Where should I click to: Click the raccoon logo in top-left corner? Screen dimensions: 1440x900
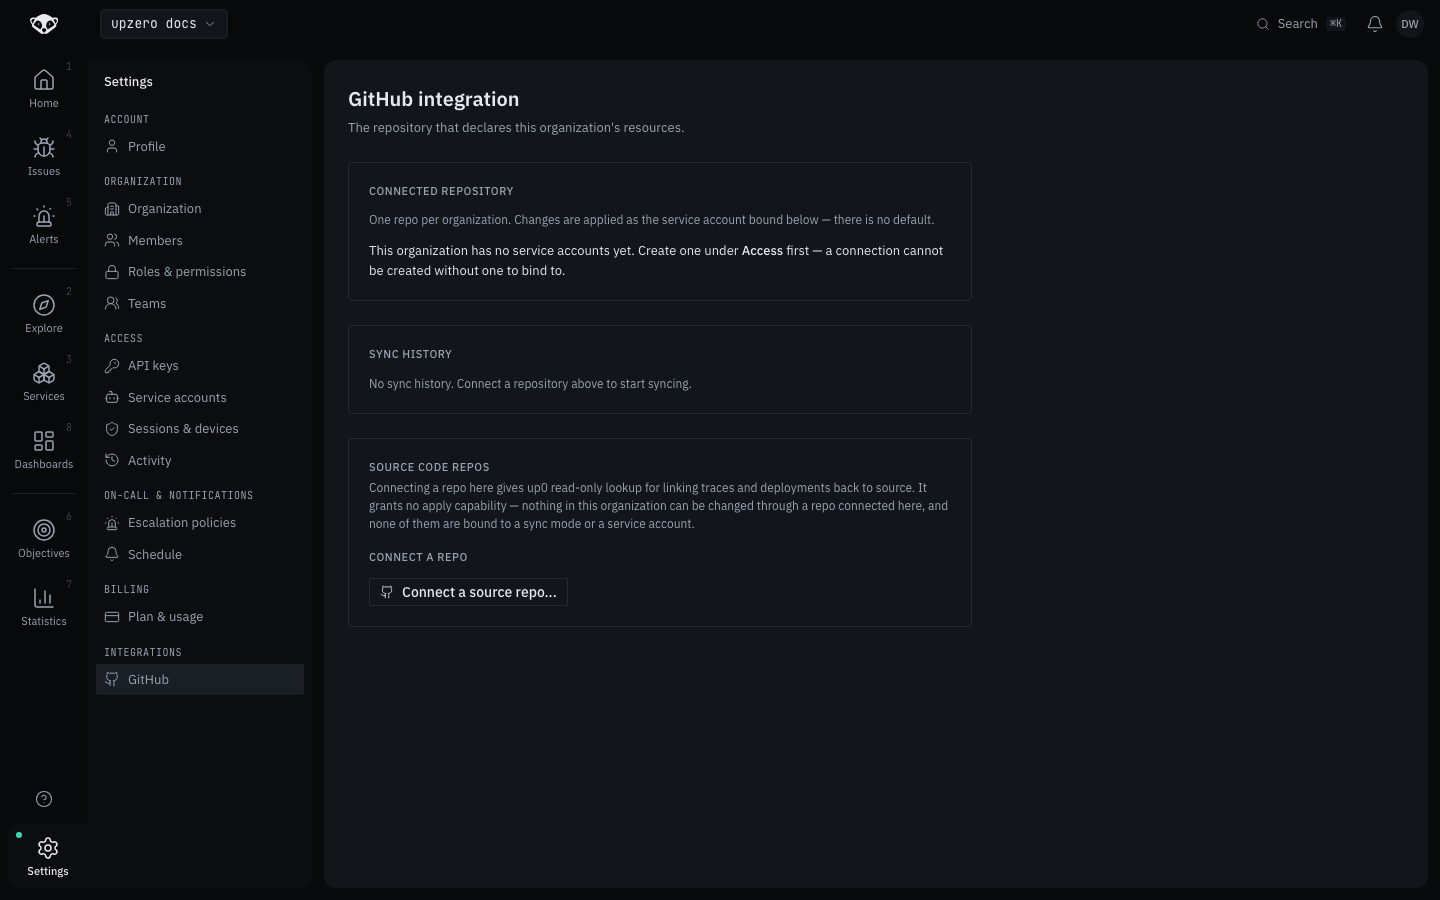point(44,24)
